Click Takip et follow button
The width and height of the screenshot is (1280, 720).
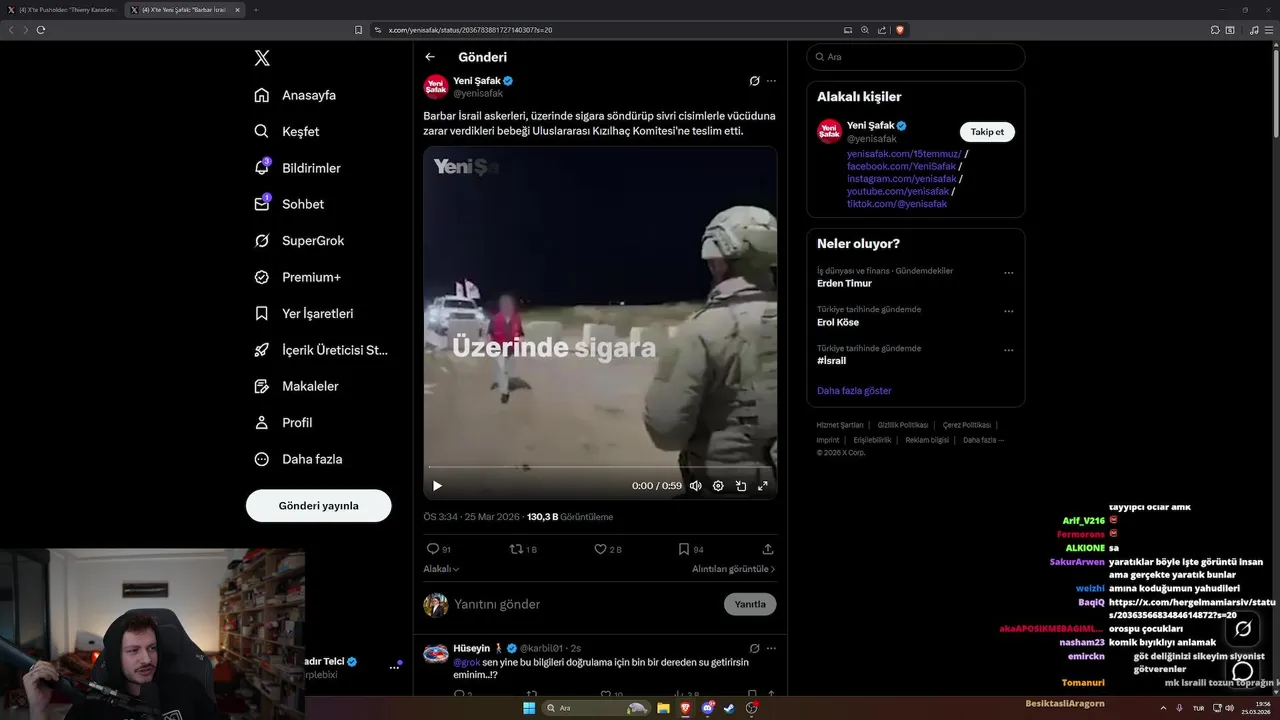(x=987, y=132)
